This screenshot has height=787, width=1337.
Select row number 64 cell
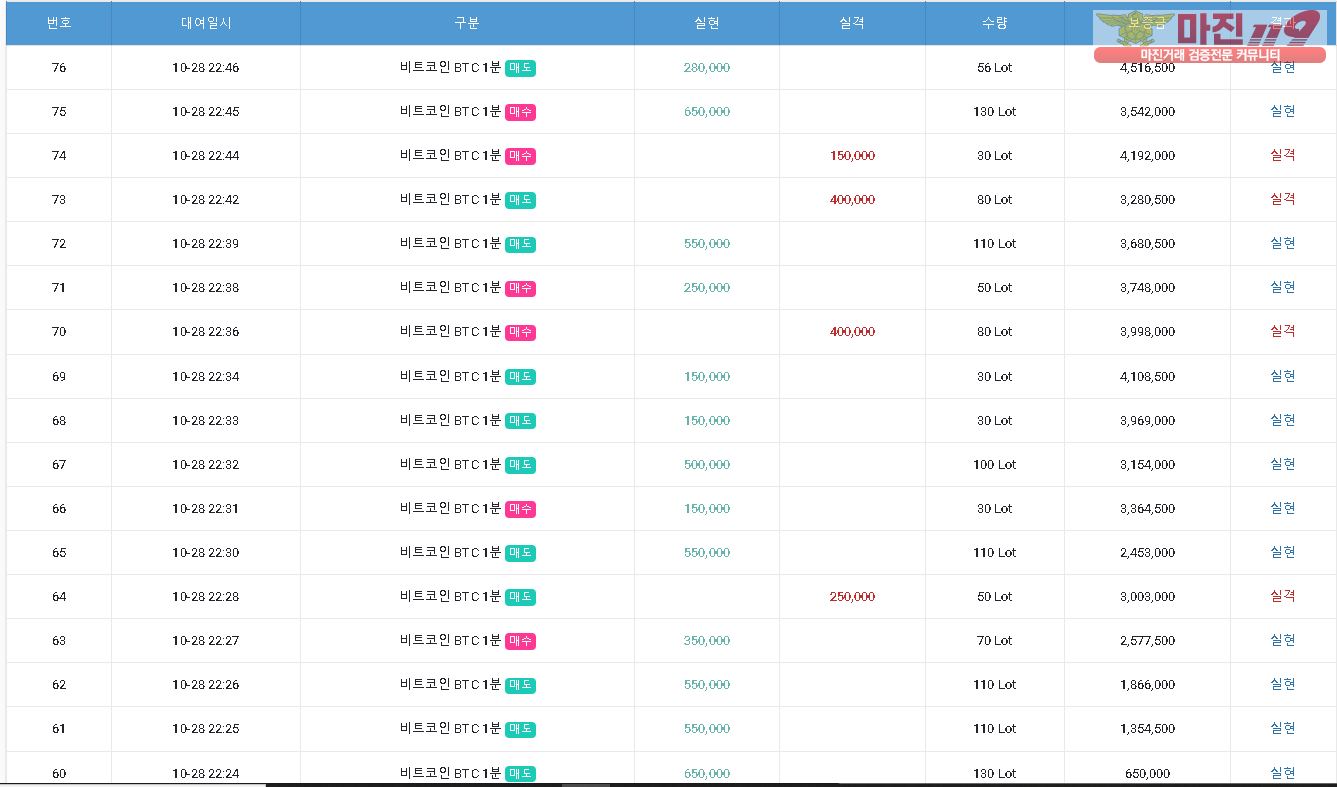(x=59, y=597)
